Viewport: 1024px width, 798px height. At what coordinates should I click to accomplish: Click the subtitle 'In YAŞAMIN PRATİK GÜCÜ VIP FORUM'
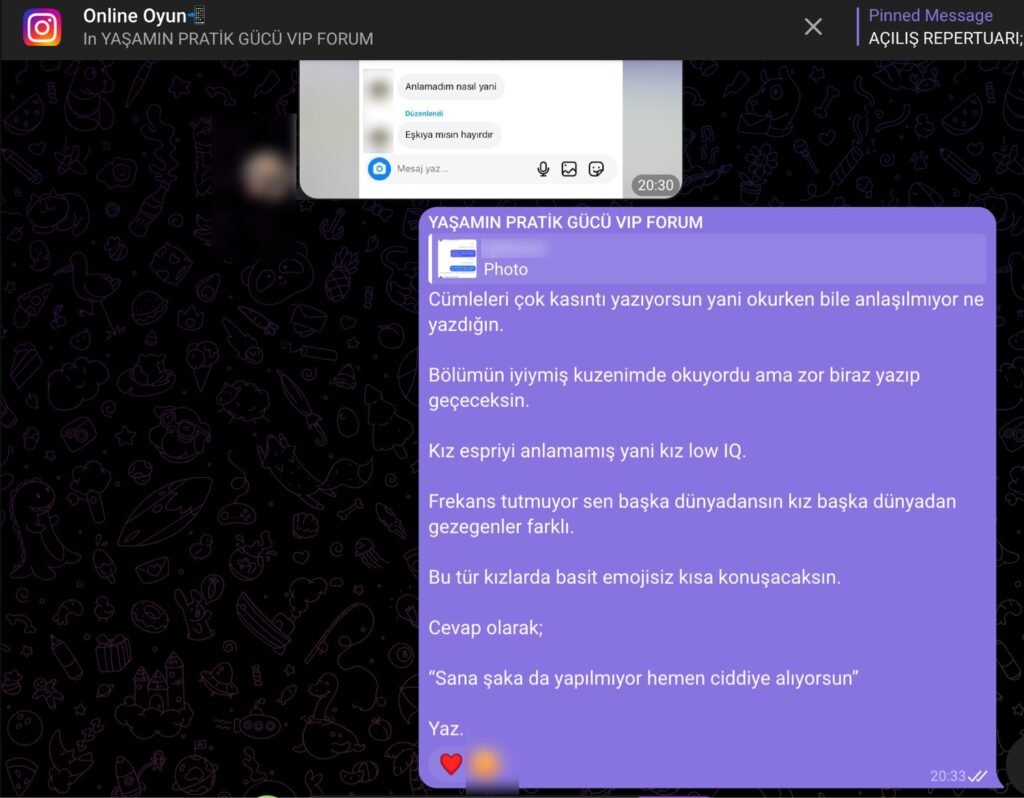[x=228, y=39]
